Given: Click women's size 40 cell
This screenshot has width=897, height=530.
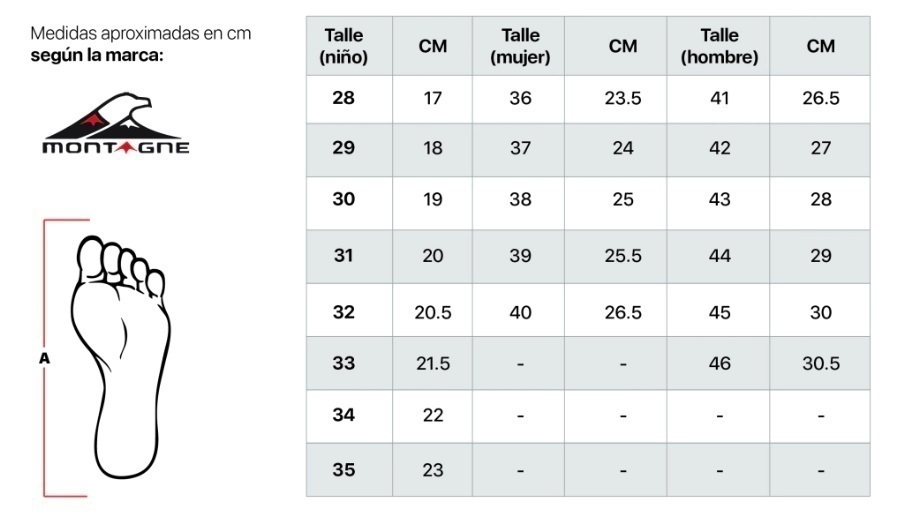Looking at the screenshot, I should coord(520,312).
